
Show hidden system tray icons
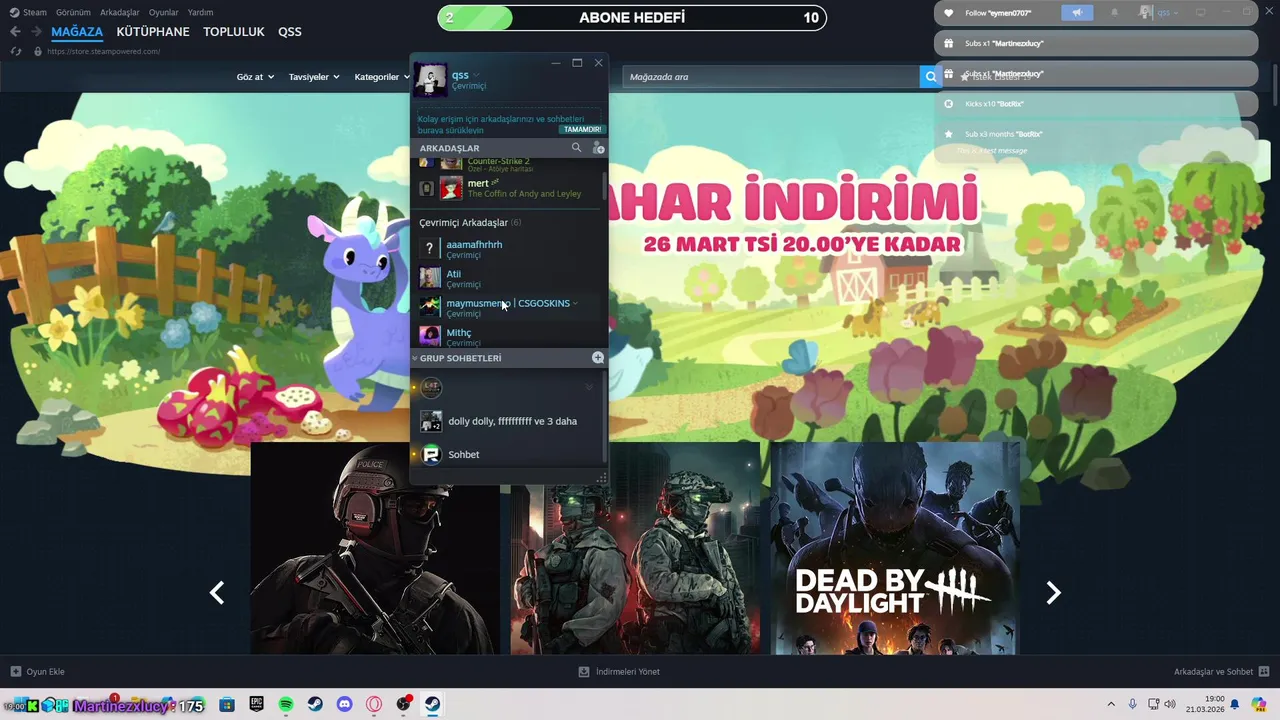pos(1111,704)
